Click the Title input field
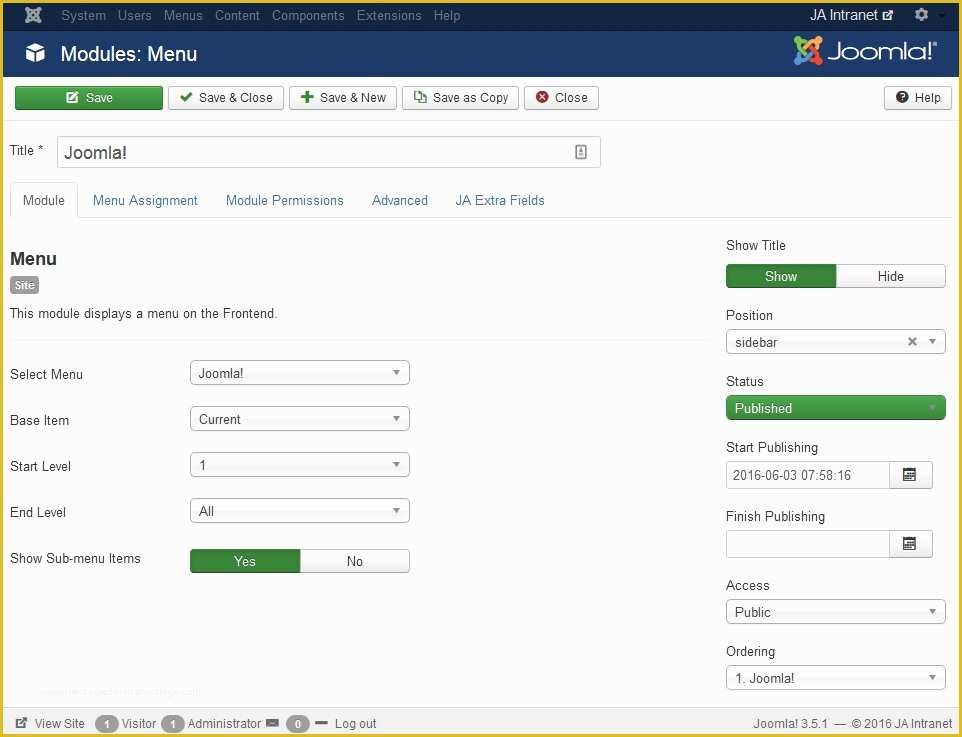Screen dimensions: 962x737 [x=329, y=152]
